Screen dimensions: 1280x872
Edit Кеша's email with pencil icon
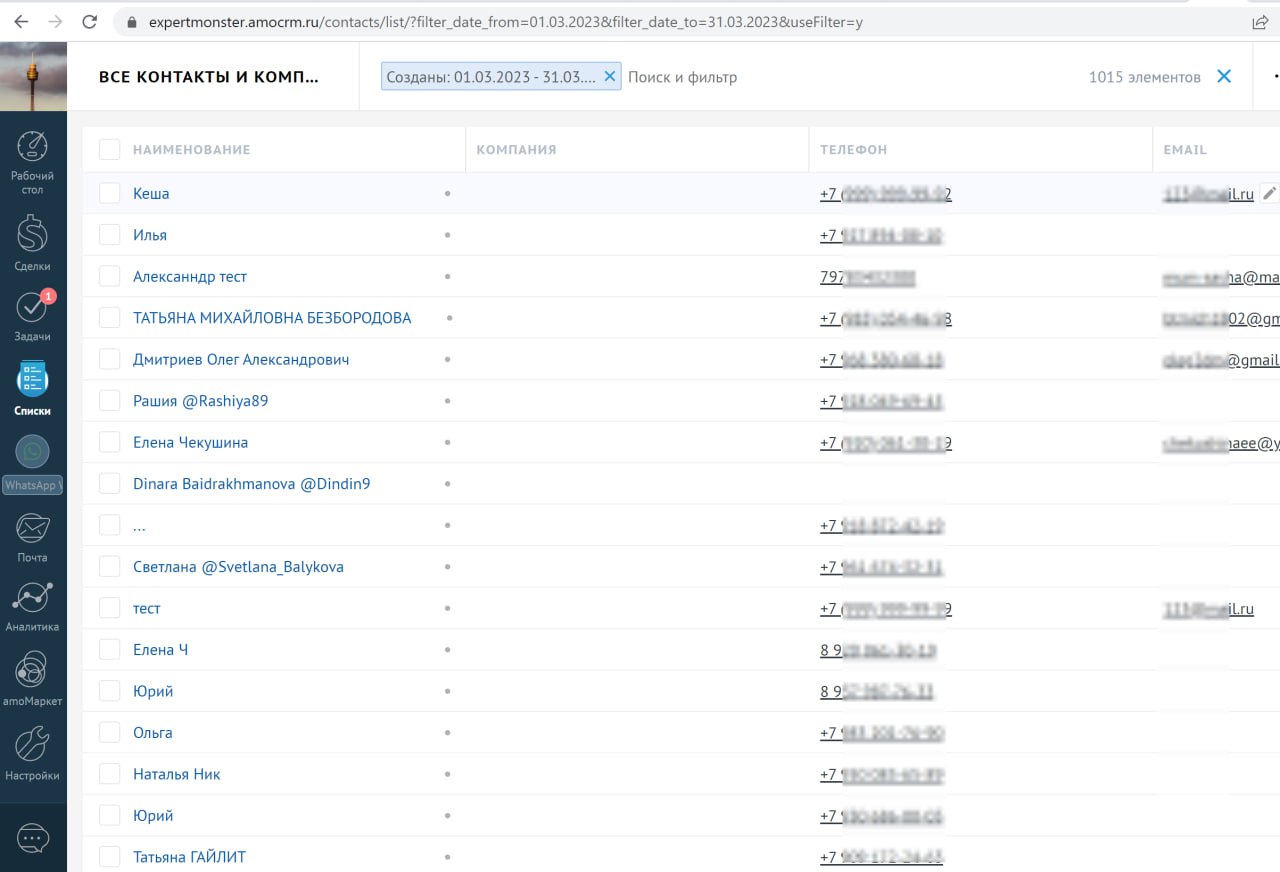(x=1270, y=193)
